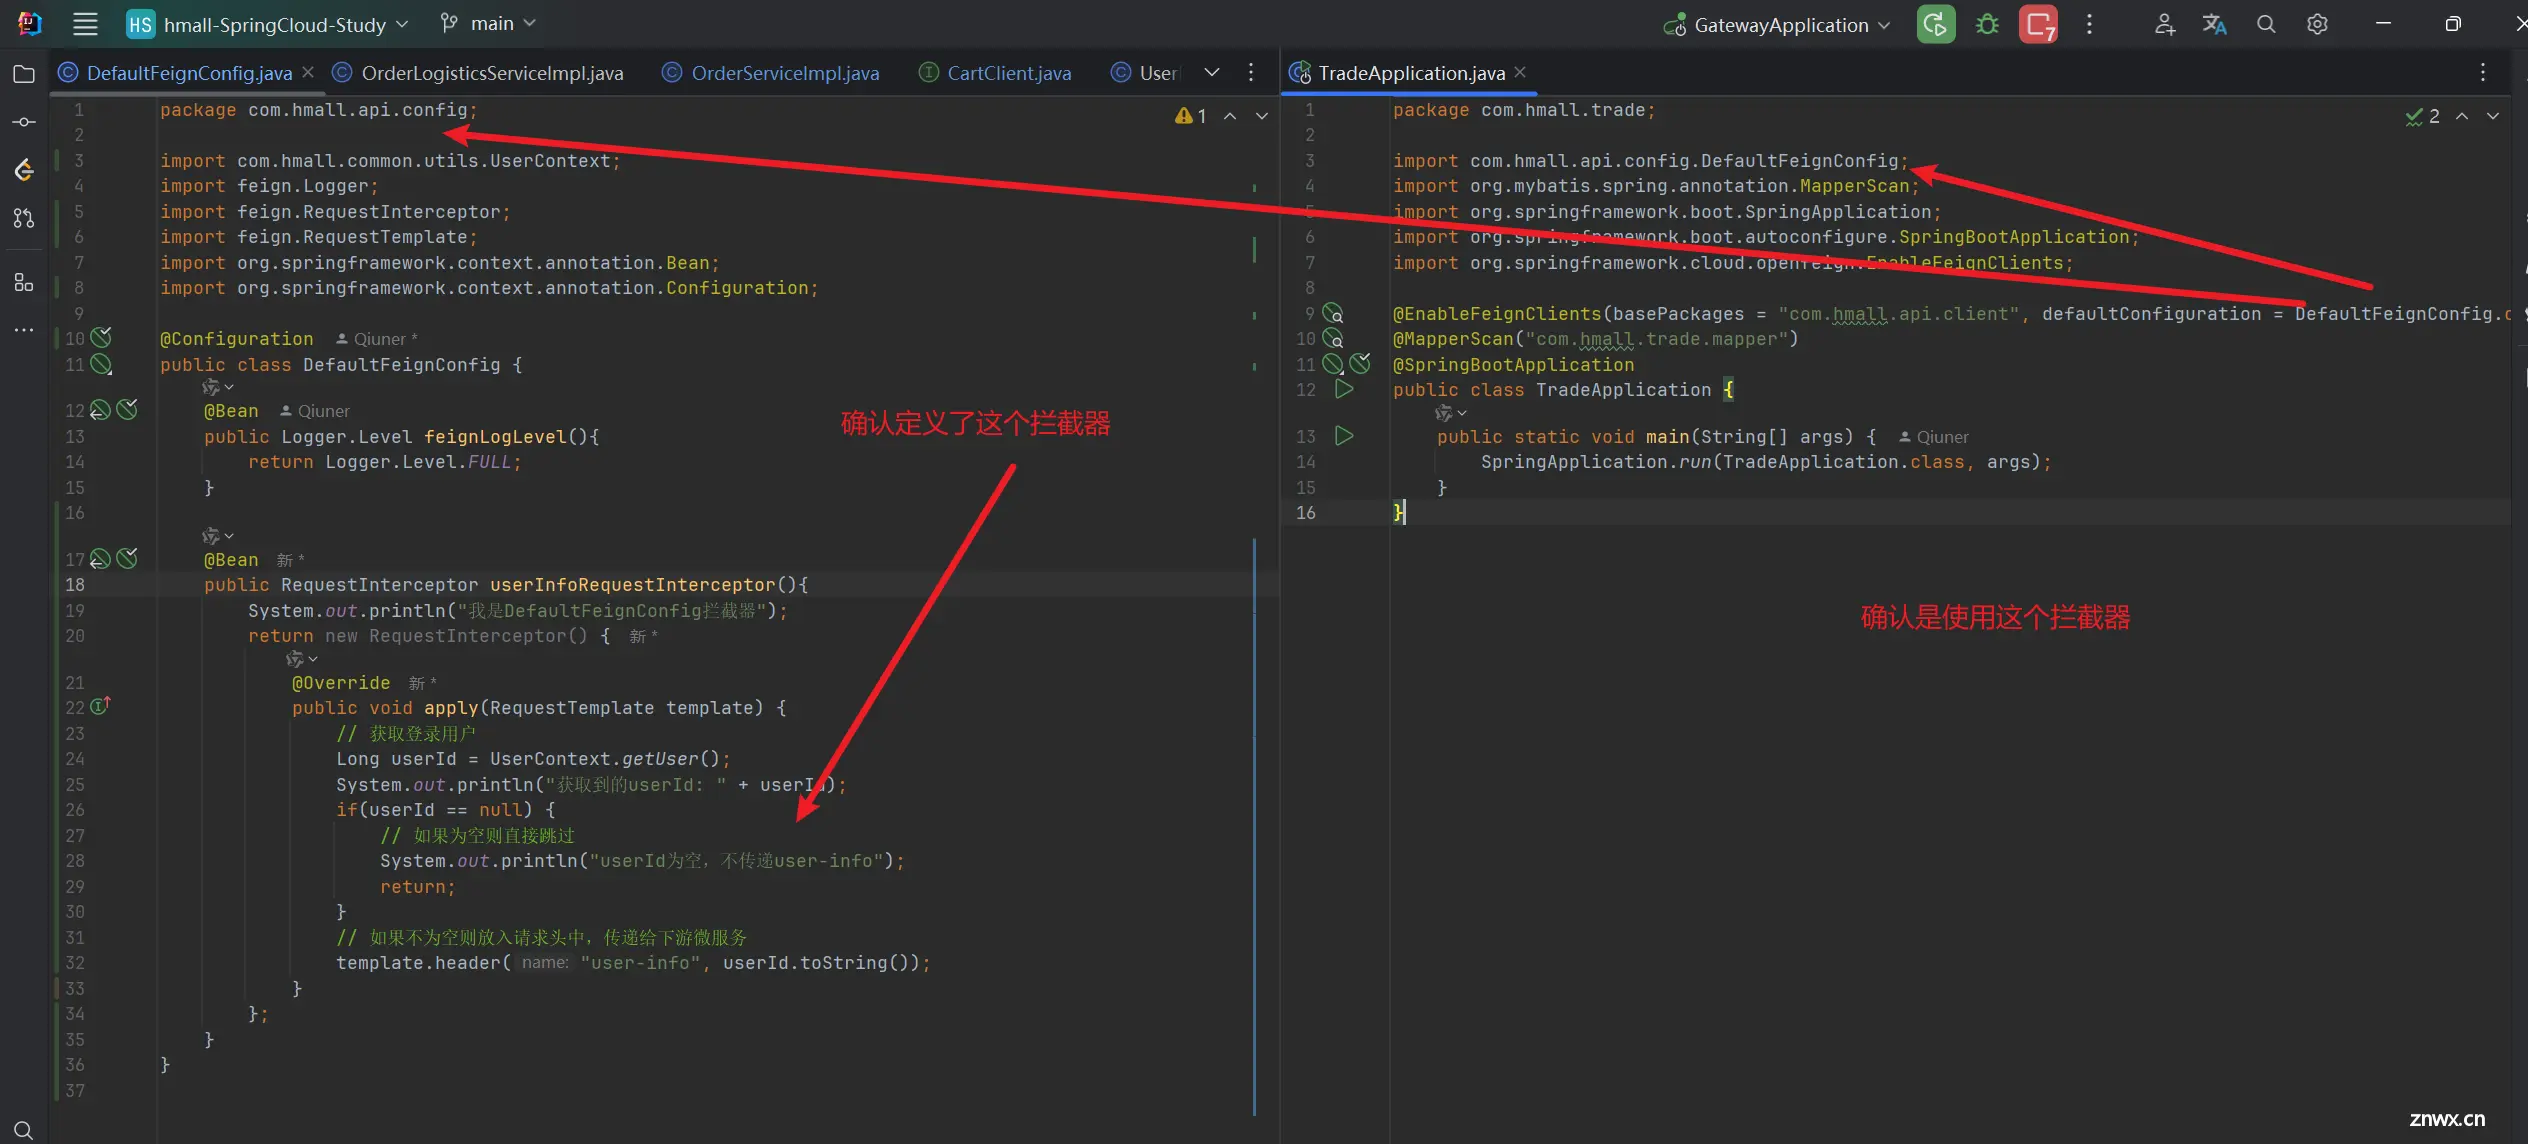Image resolution: width=2528 pixels, height=1144 pixels.
Task: Click run gutter icon beside TradeApplication class
Action: [1344, 389]
